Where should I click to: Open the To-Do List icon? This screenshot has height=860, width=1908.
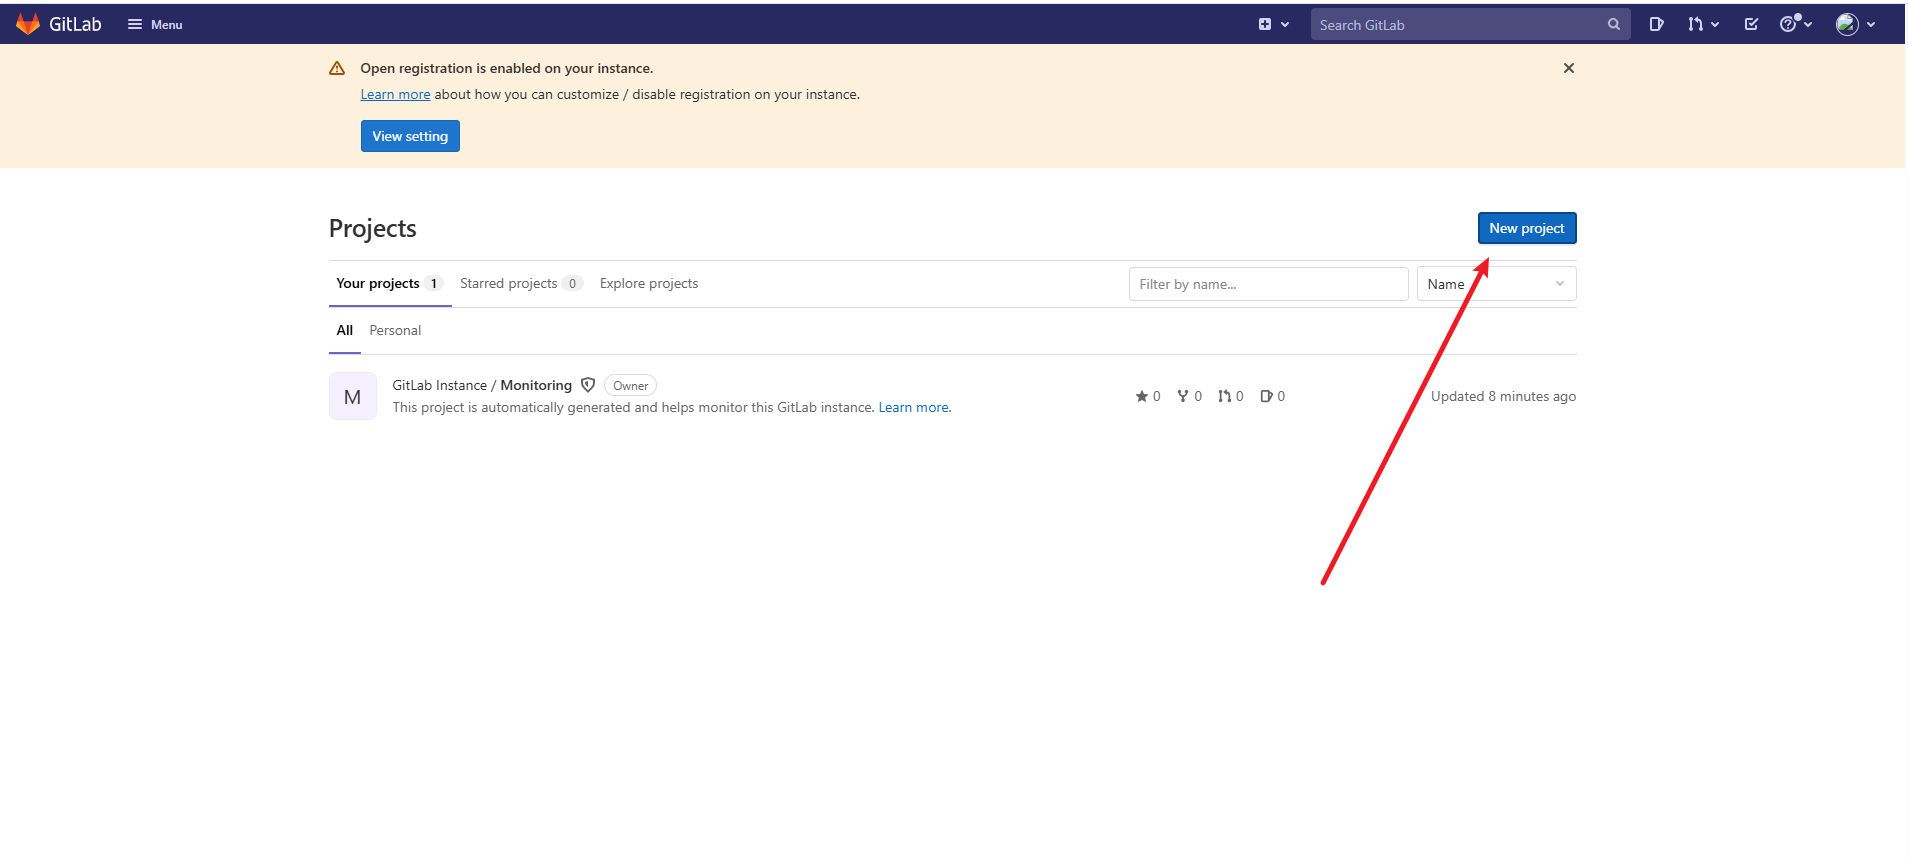pyautogui.click(x=1751, y=24)
